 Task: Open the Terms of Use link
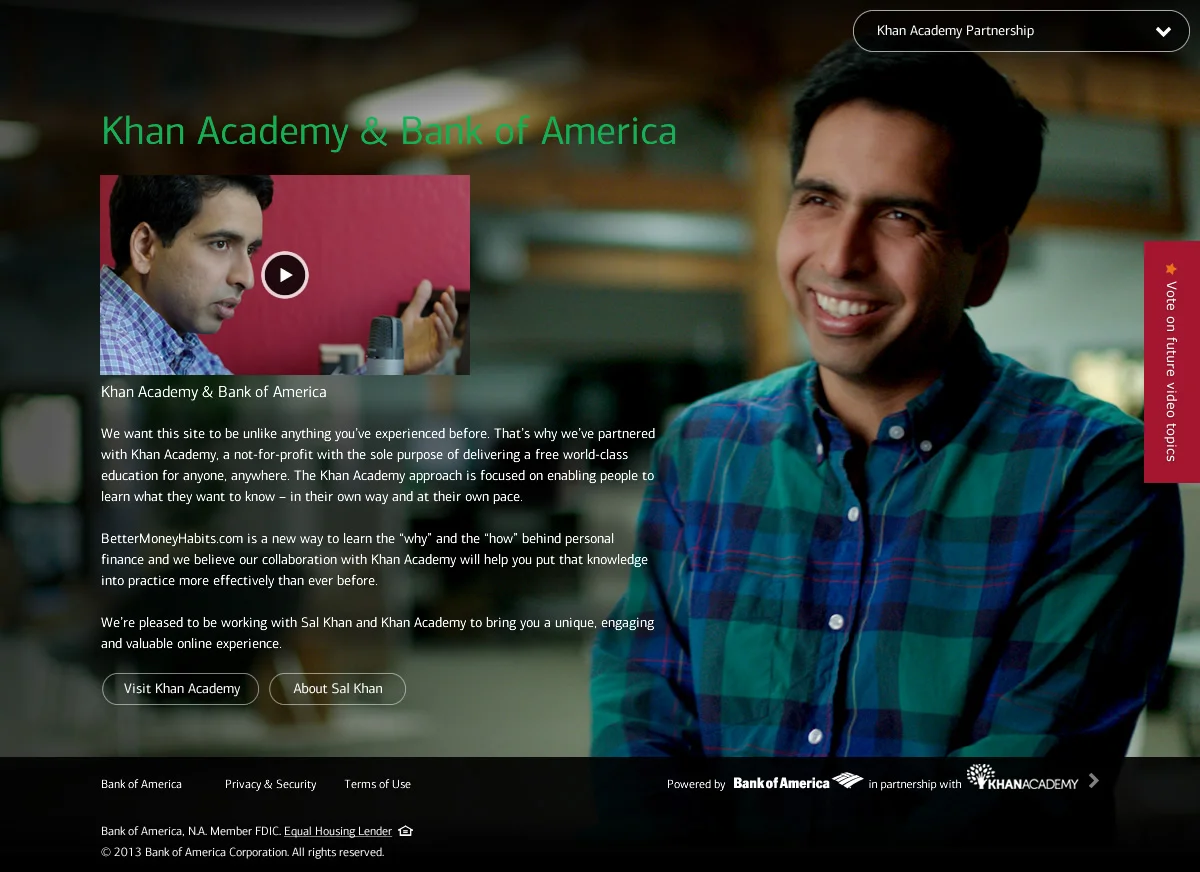[377, 784]
